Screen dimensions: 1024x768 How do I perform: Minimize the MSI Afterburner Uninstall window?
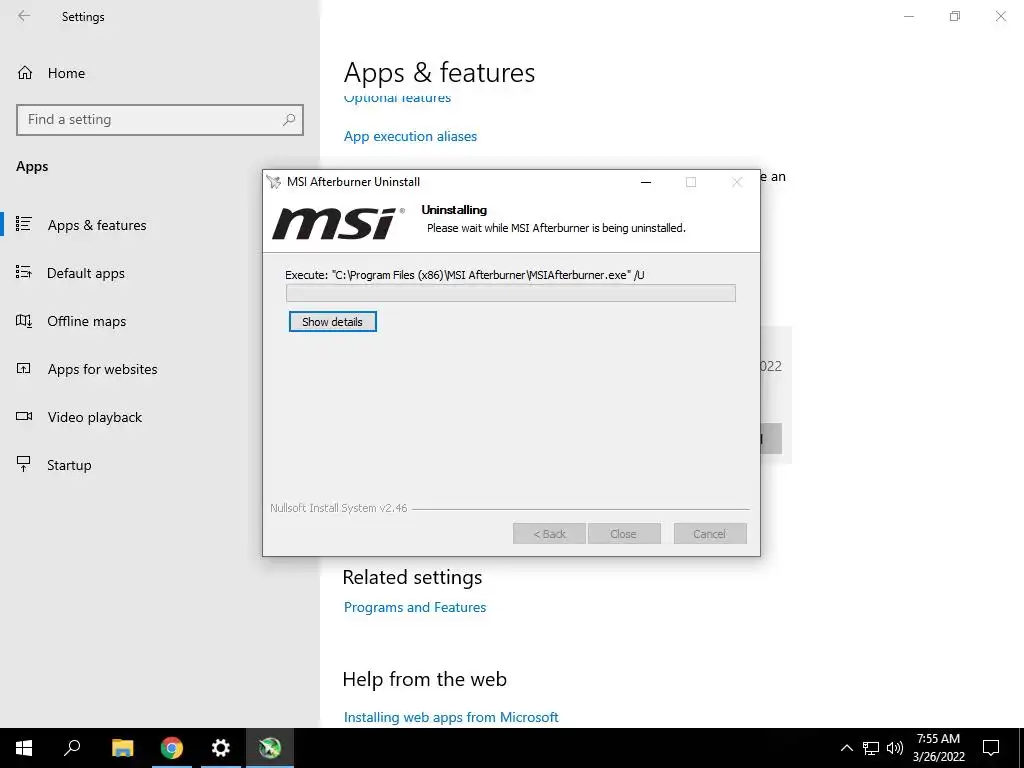[646, 182]
